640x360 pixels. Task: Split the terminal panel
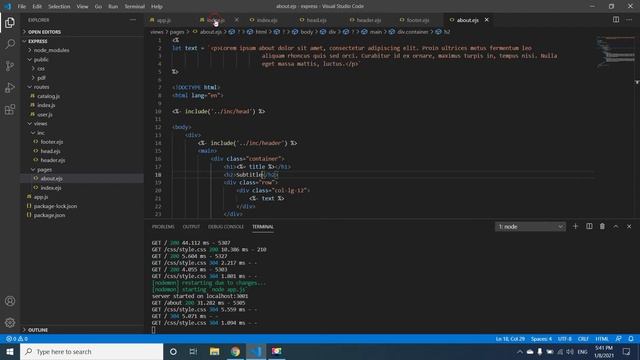pyautogui.click(x=589, y=226)
